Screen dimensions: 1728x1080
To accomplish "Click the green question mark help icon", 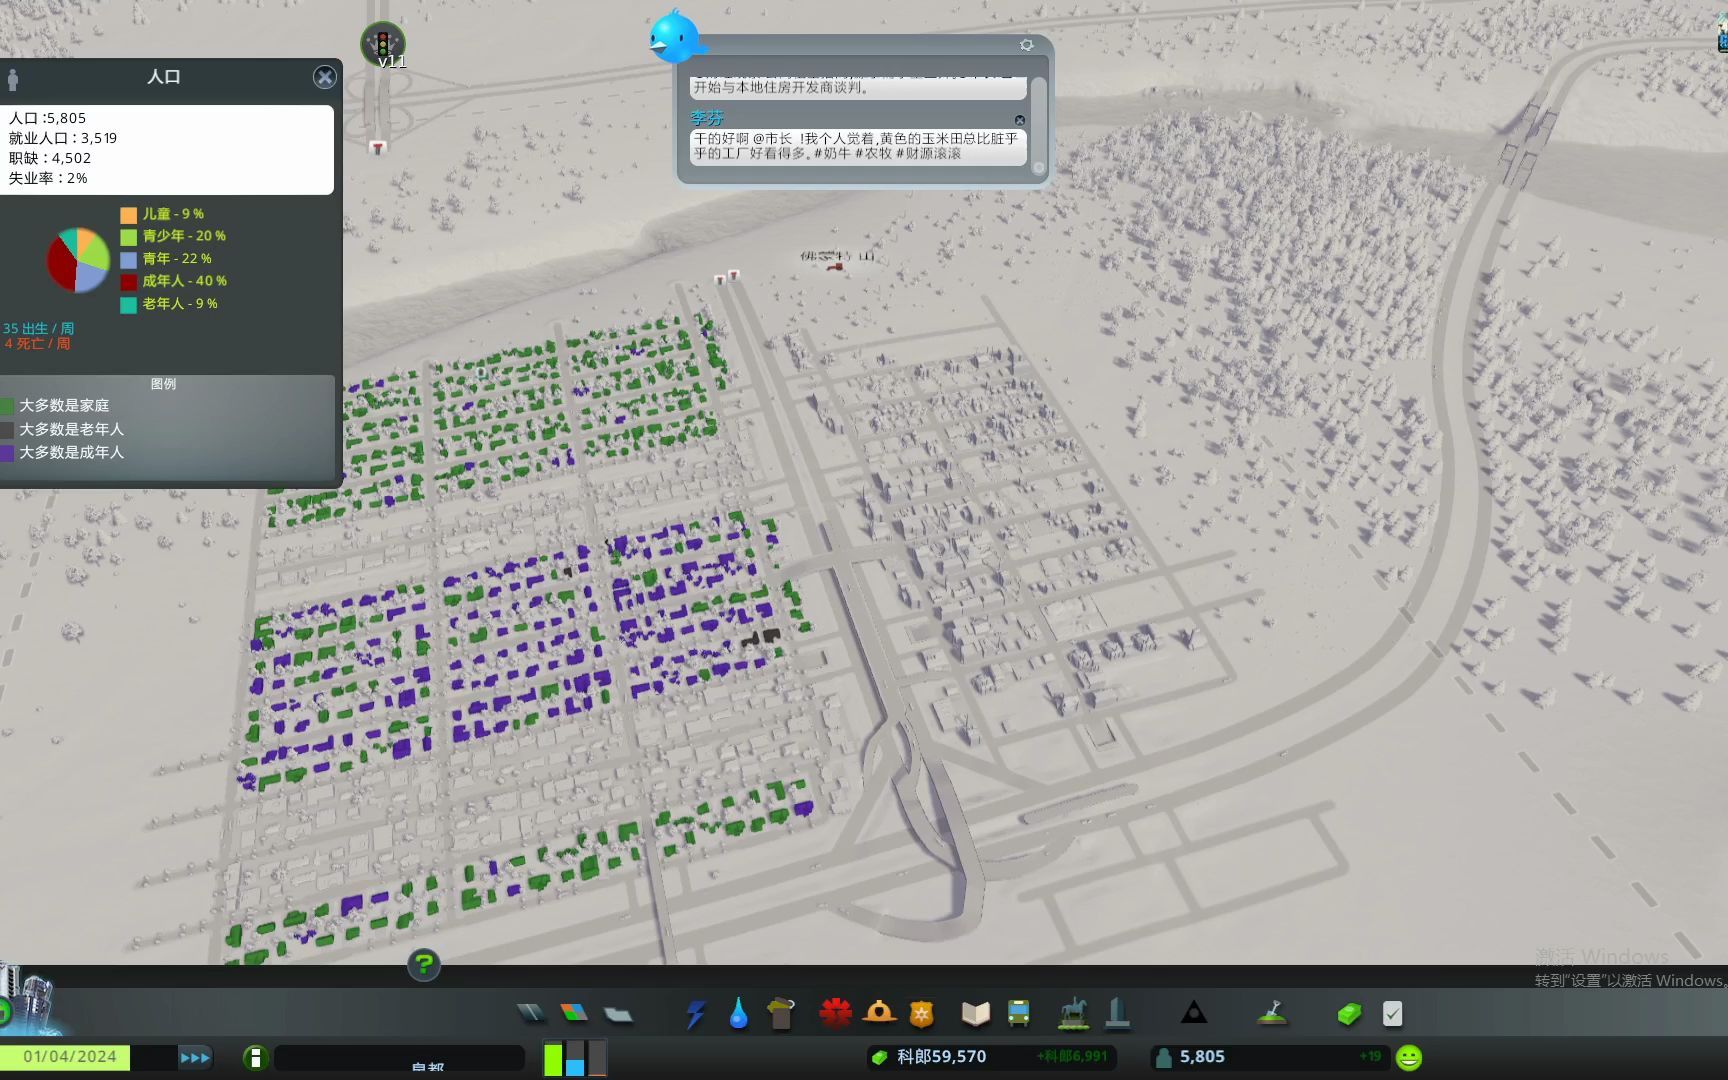I will tap(424, 964).
